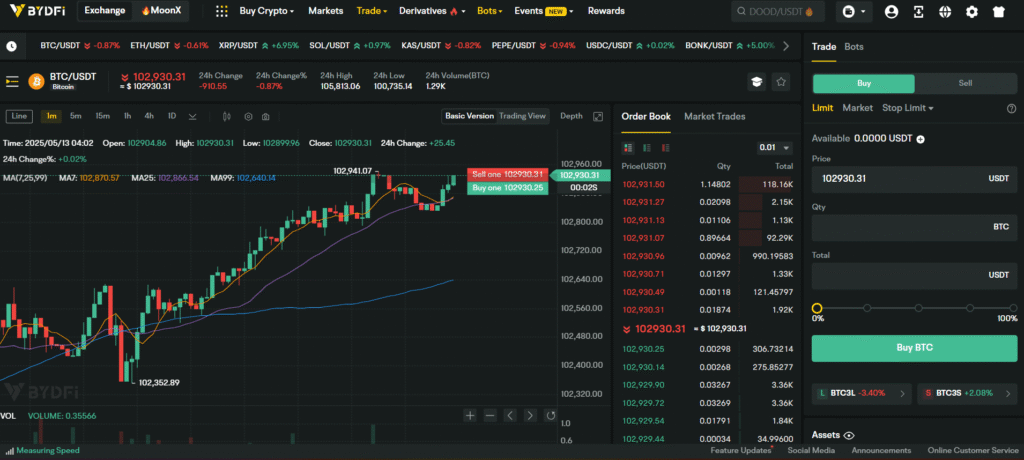The width and height of the screenshot is (1024, 460).
Task: Move the chart left arrow
Action: pyautogui.click(x=511, y=416)
